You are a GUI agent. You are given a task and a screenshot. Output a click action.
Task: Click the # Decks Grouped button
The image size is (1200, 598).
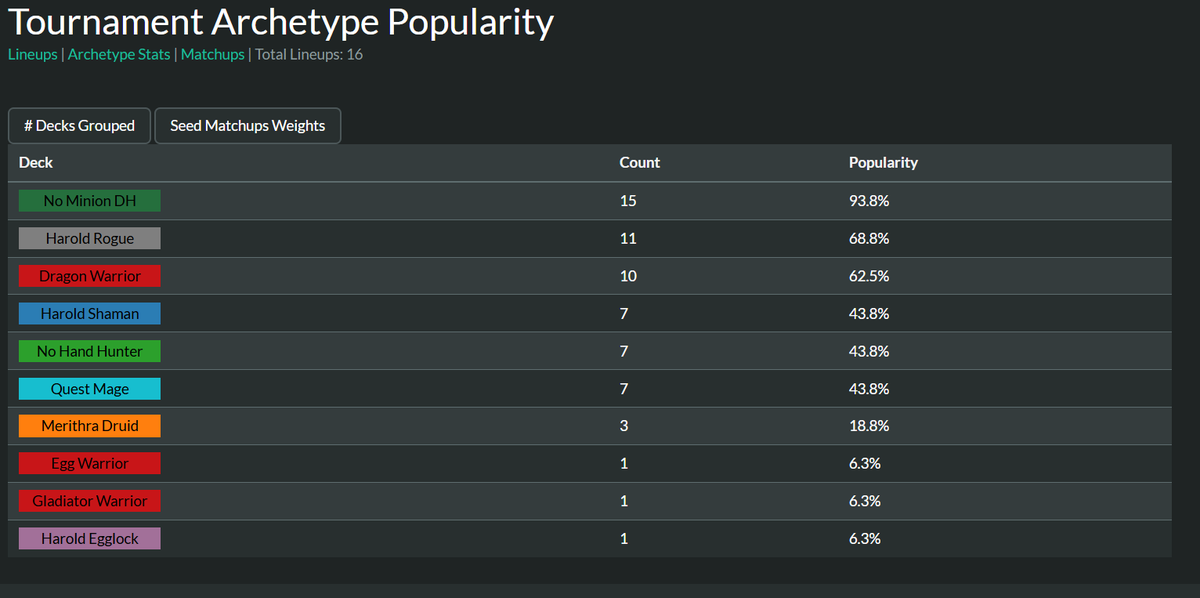(x=79, y=126)
